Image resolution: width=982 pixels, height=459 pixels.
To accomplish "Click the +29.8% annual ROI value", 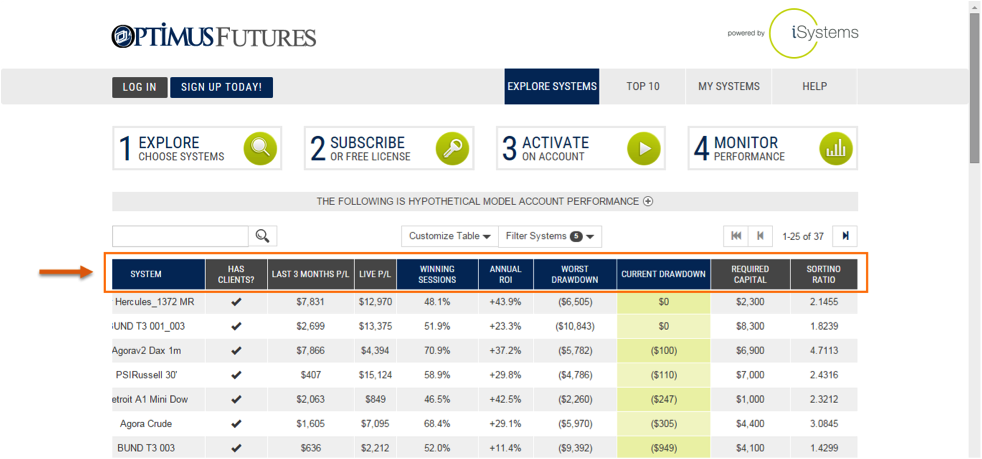I will (506, 375).
